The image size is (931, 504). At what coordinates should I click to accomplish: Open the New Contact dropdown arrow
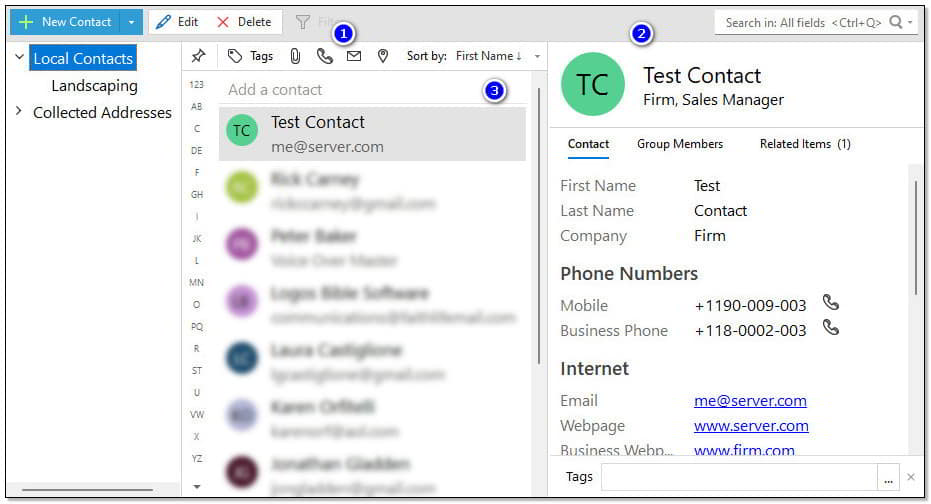(x=132, y=22)
